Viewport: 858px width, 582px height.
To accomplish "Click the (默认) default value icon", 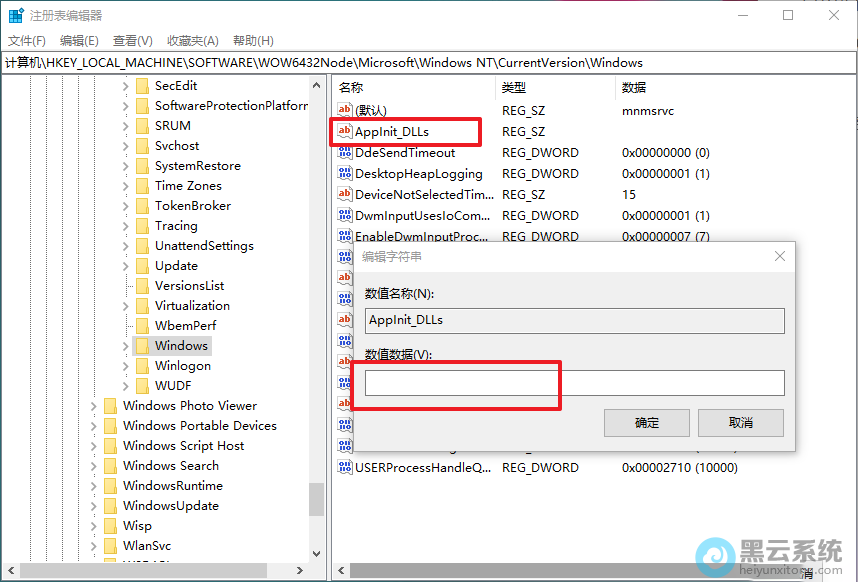I will coord(345,110).
